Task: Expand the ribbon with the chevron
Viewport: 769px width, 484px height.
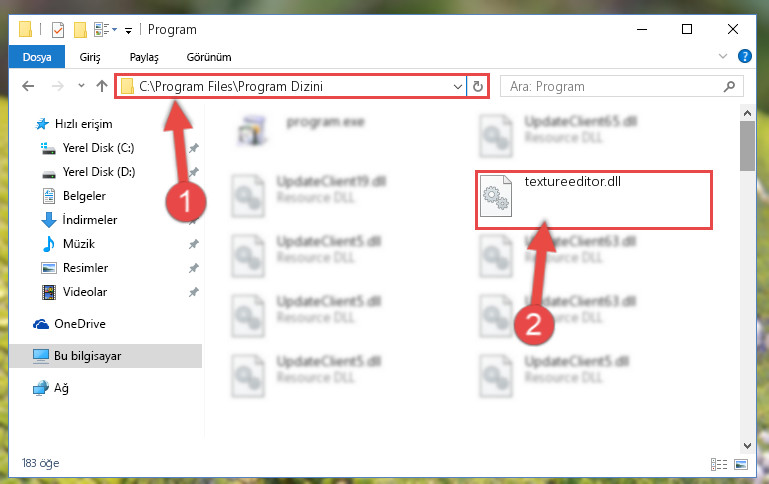Action: coord(722,56)
